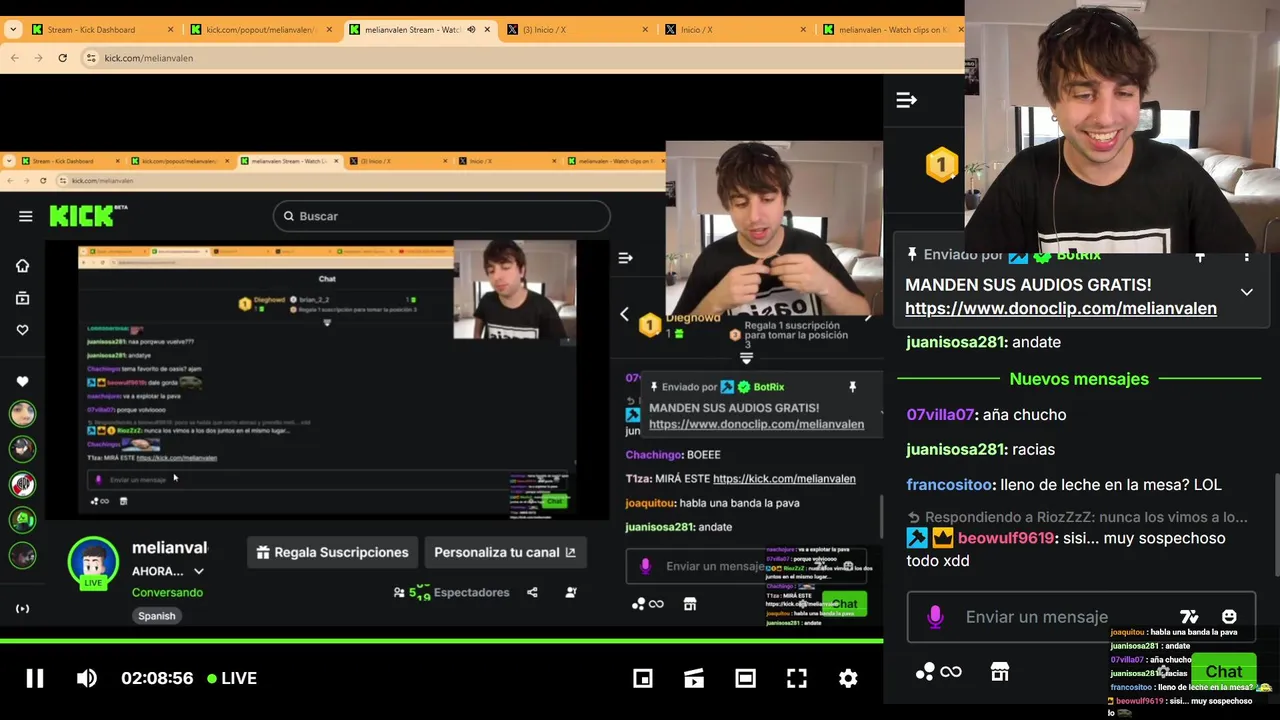Close the melianvalen Stream tab
1280x720 pixels.
point(487,30)
